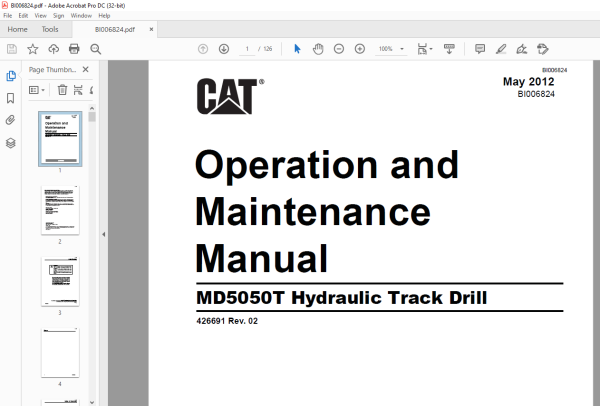Open the thumbnails options dropdown
This screenshot has width=600, height=406.
37,90
